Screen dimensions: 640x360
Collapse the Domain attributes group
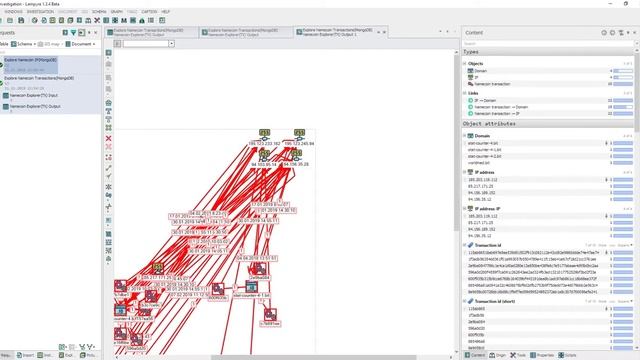tap(464, 136)
